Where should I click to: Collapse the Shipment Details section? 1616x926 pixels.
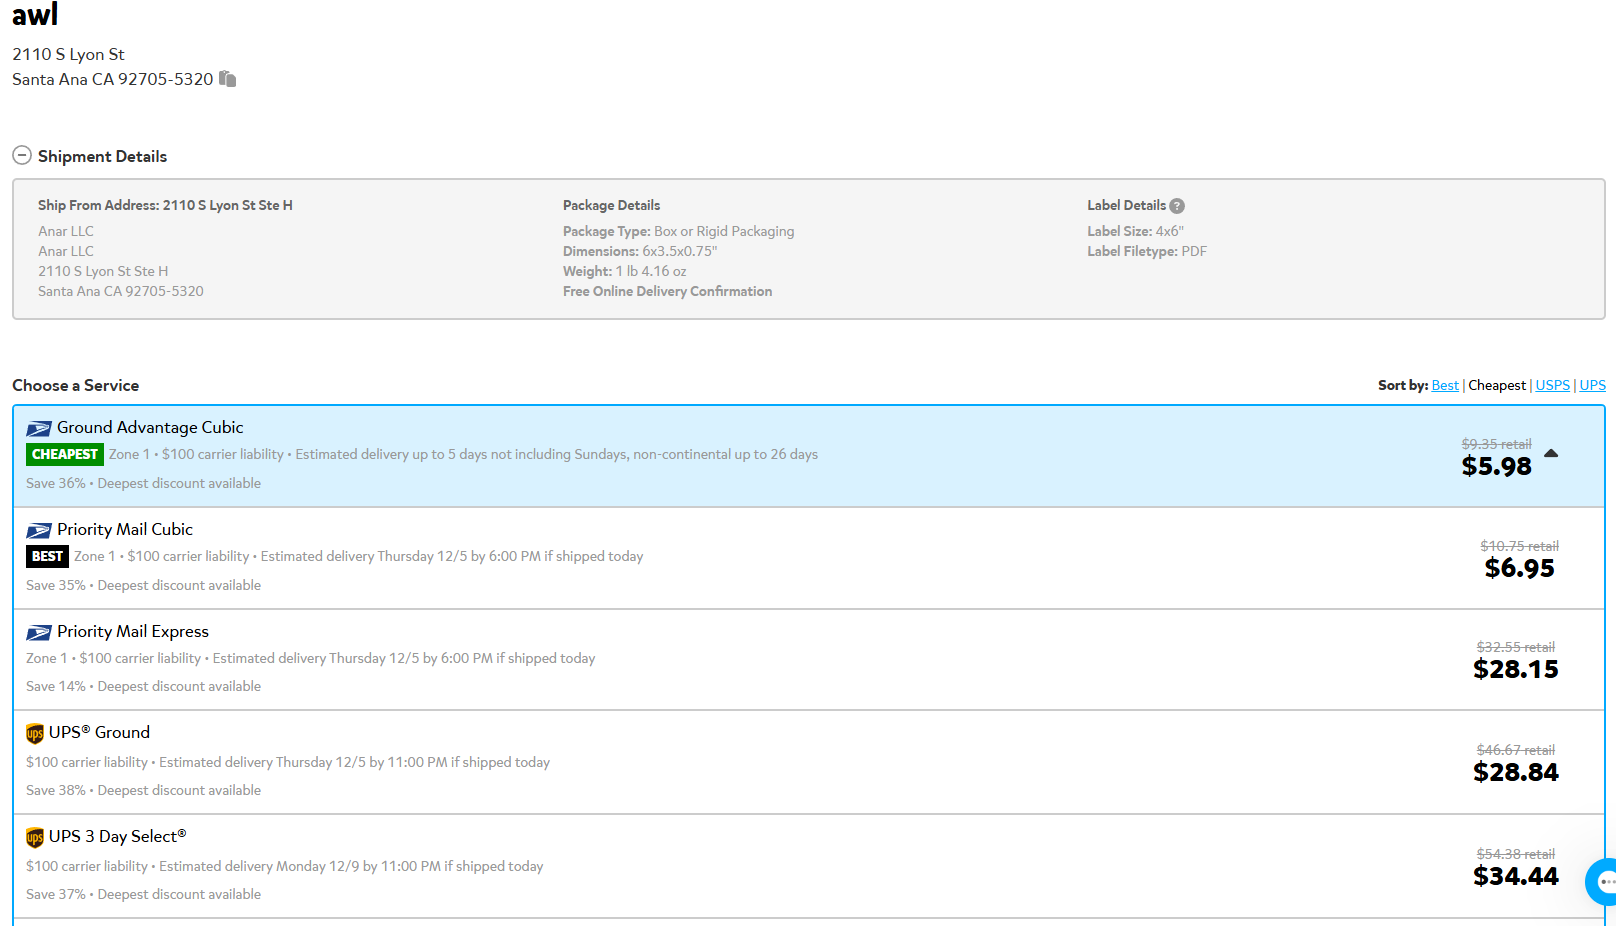pyautogui.click(x=22, y=156)
